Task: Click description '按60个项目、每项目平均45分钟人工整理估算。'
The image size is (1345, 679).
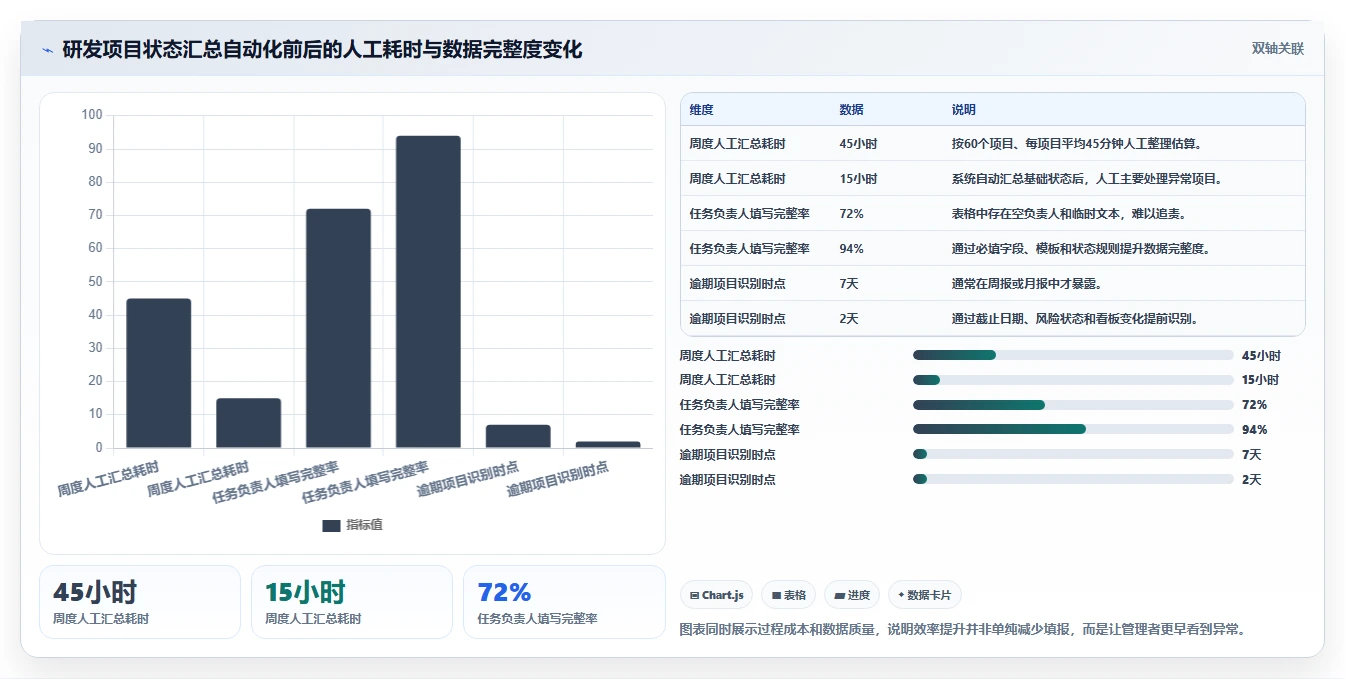Action: click(1076, 144)
